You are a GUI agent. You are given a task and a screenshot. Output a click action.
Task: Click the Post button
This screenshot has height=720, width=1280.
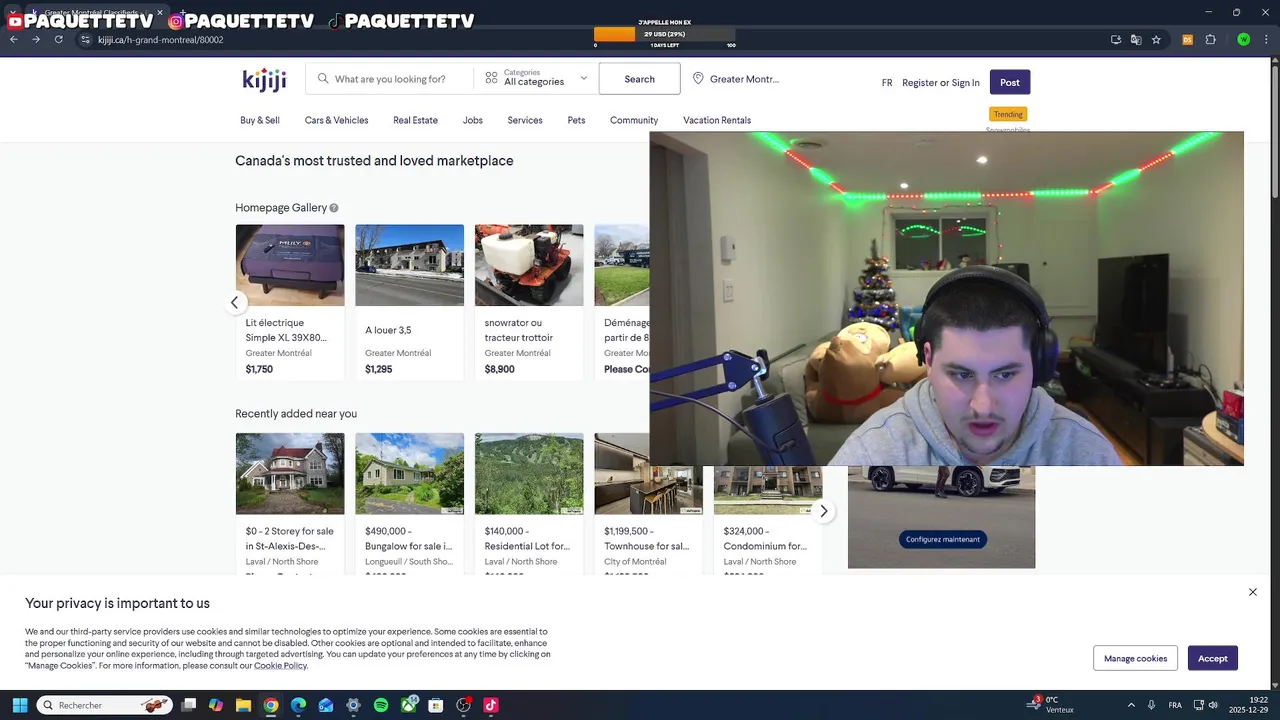[x=1010, y=82]
